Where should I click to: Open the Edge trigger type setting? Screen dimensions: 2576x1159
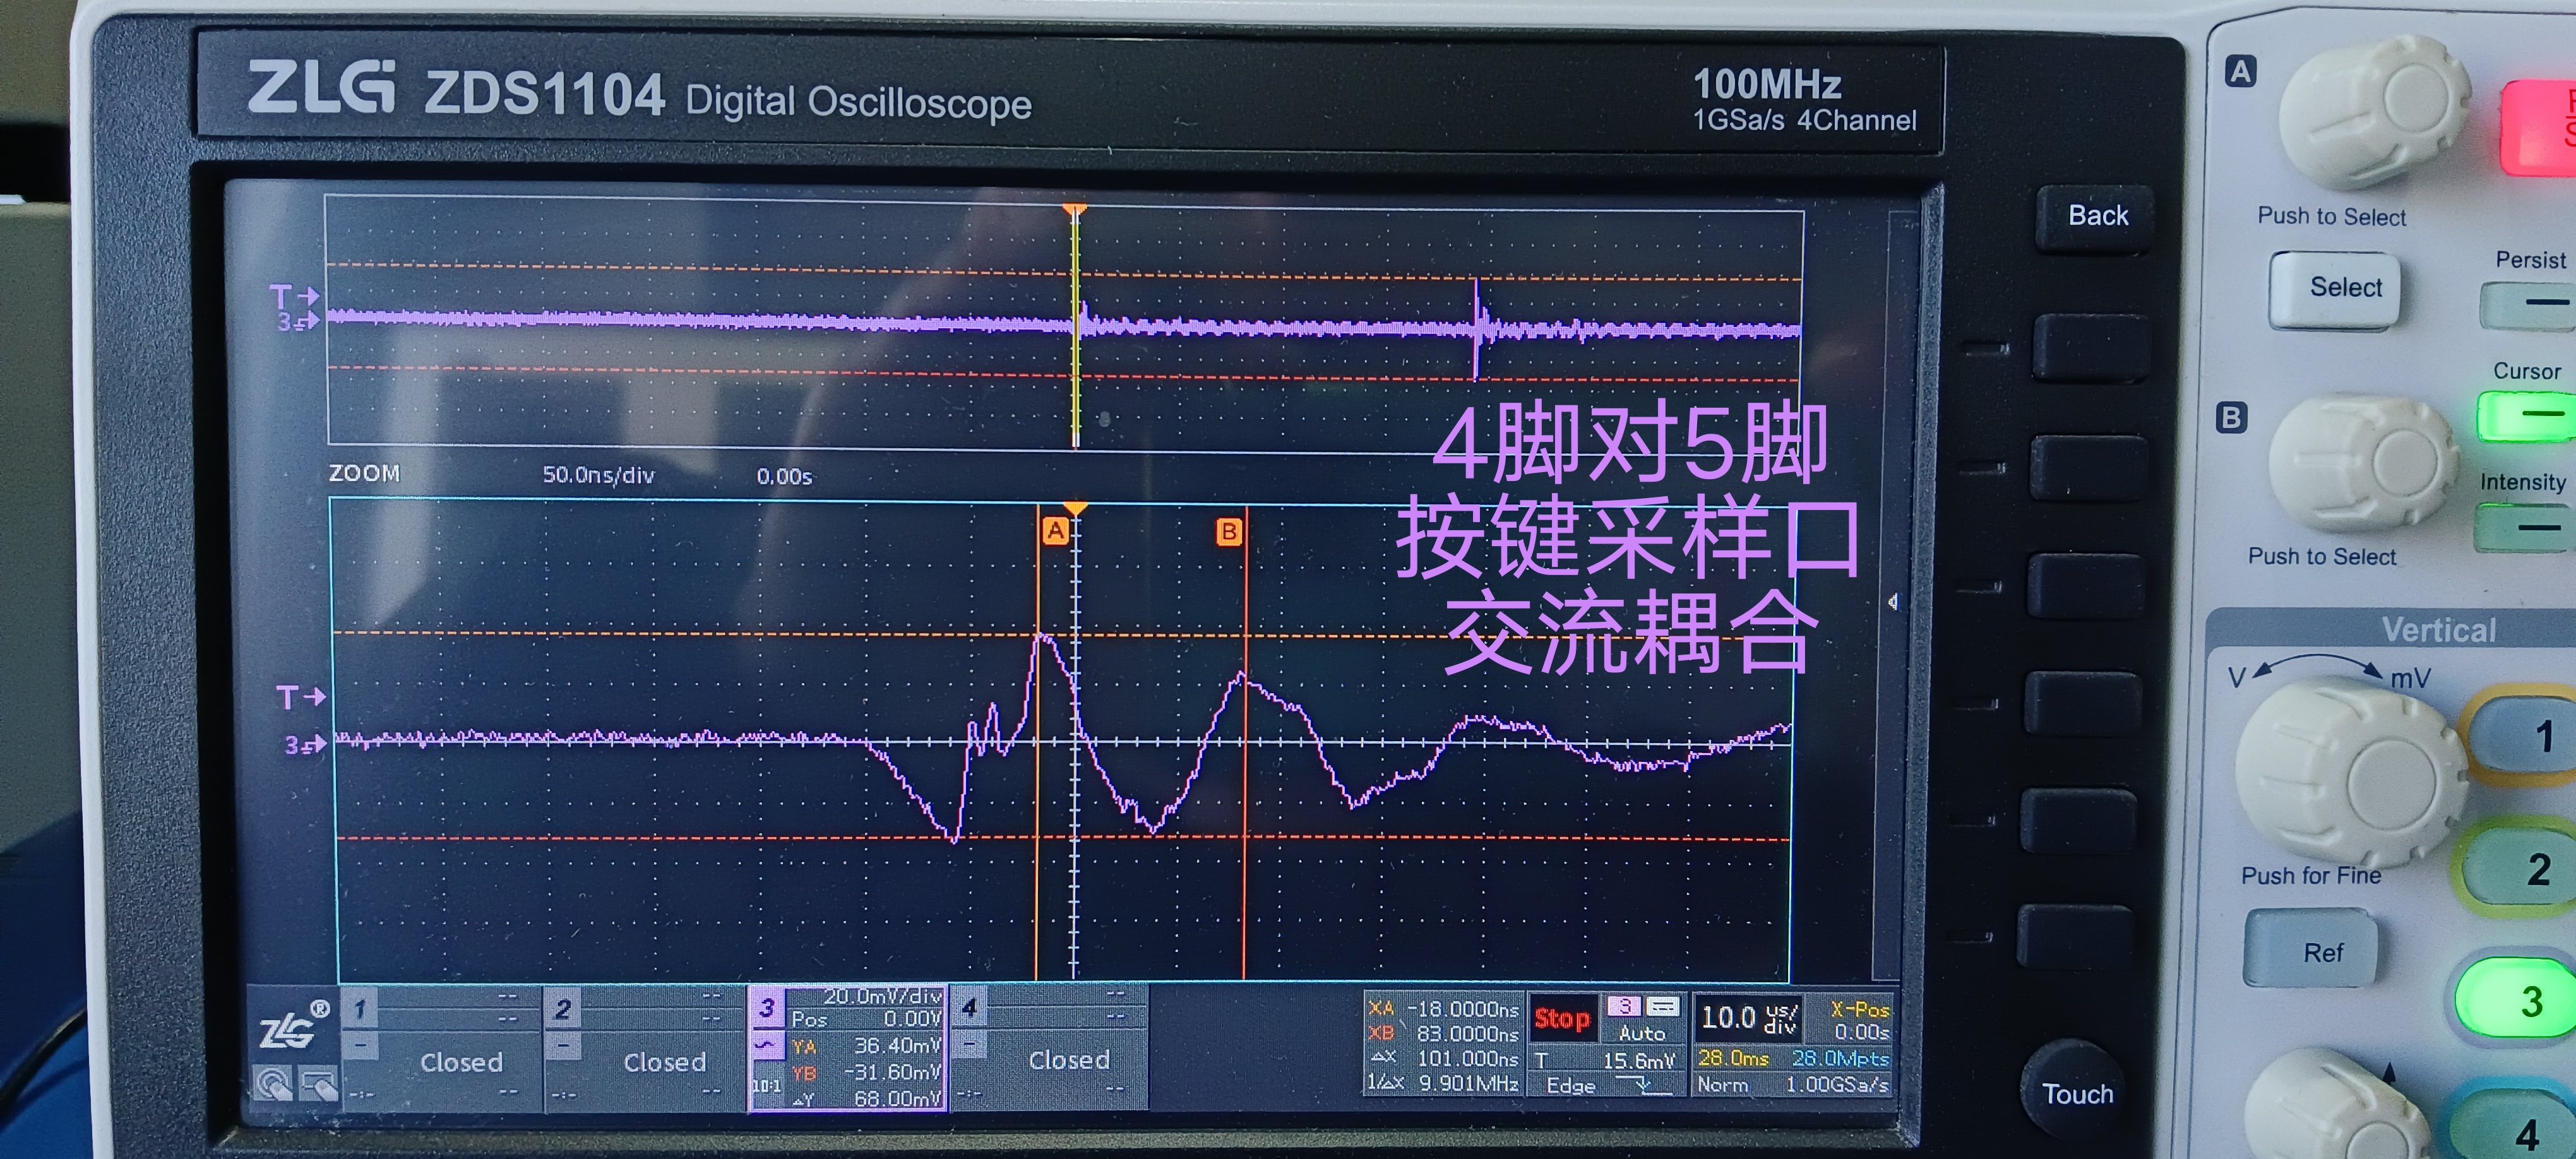tap(1571, 1086)
